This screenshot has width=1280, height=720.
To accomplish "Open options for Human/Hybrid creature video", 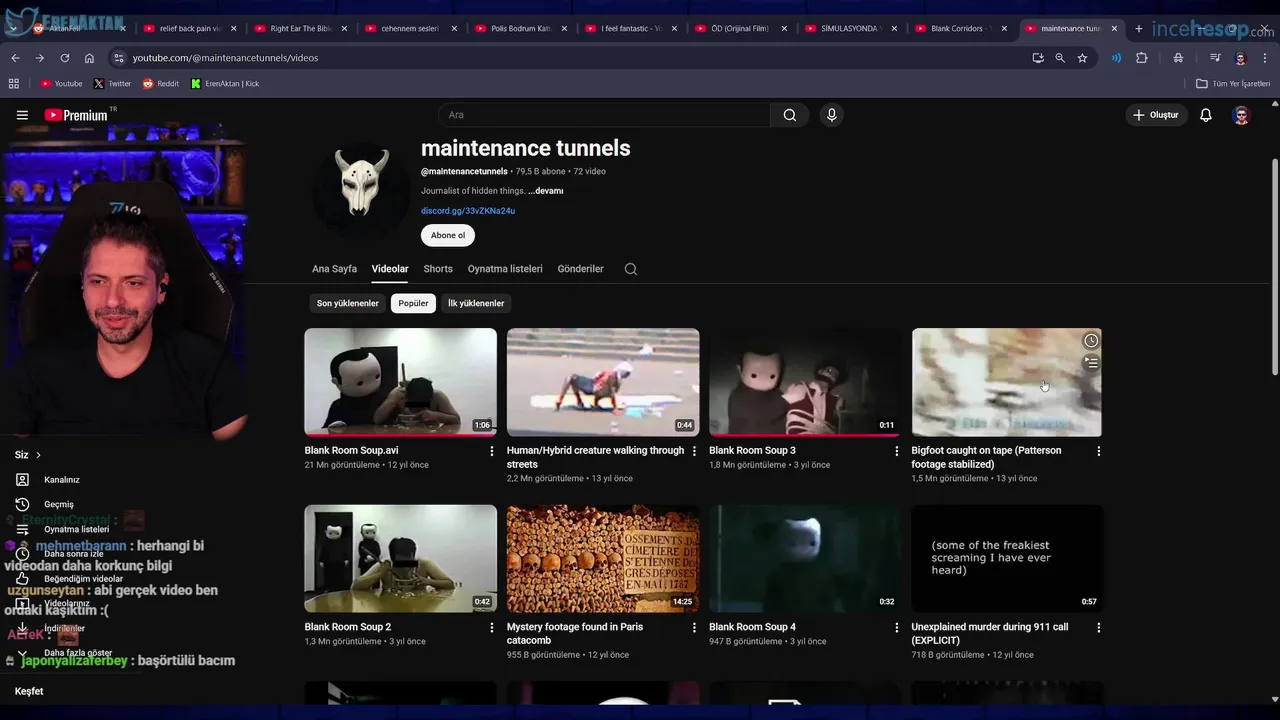I will coord(694,451).
